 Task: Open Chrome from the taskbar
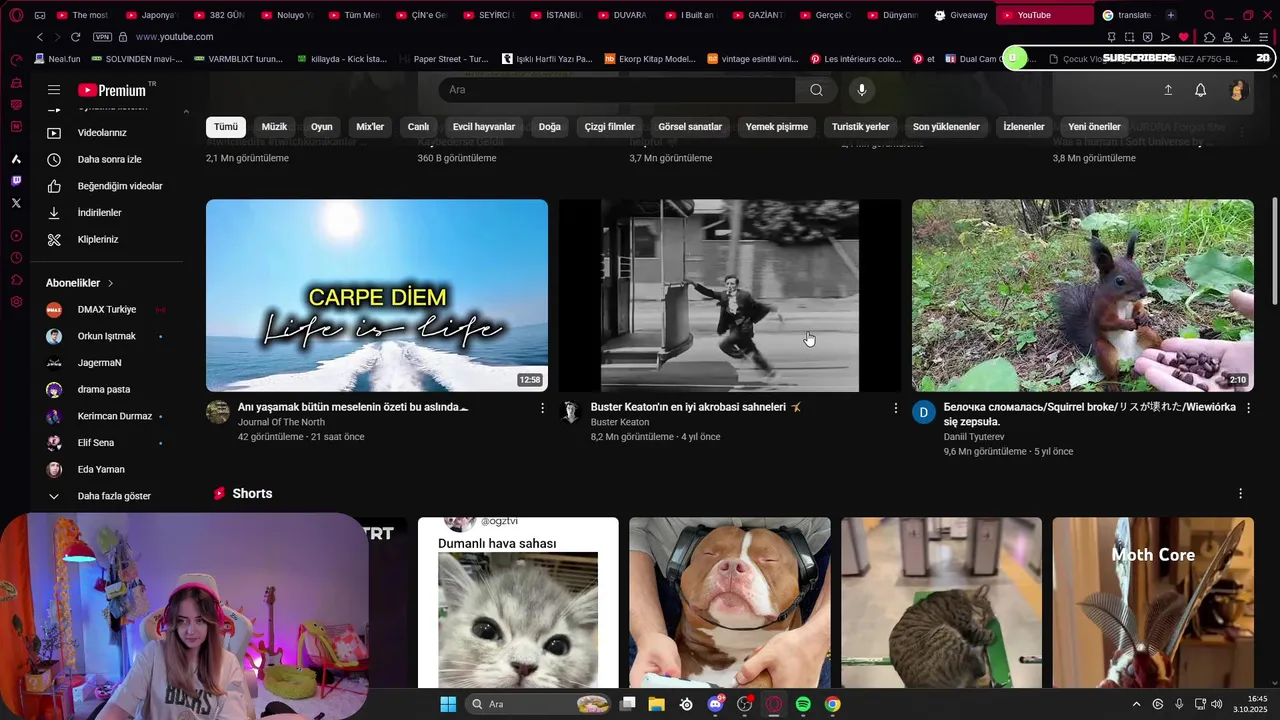click(832, 704)
